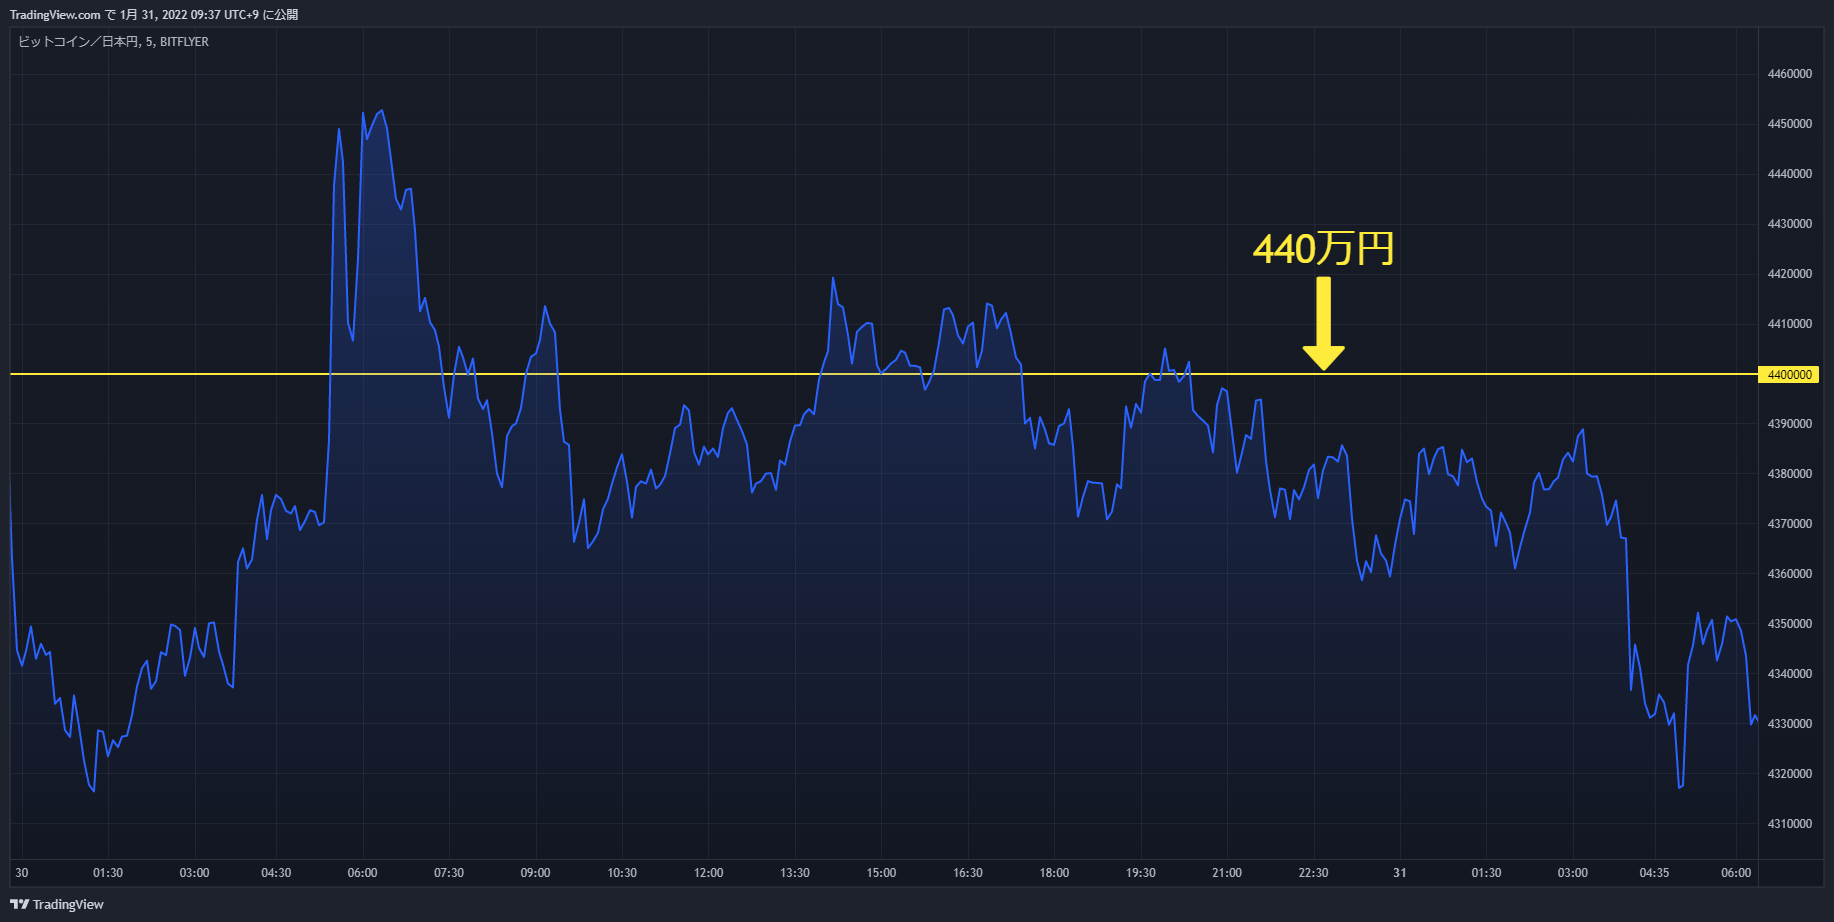Click the 16:30 time axis label
Screen dimensions: 1834x922
click(968, 873)
